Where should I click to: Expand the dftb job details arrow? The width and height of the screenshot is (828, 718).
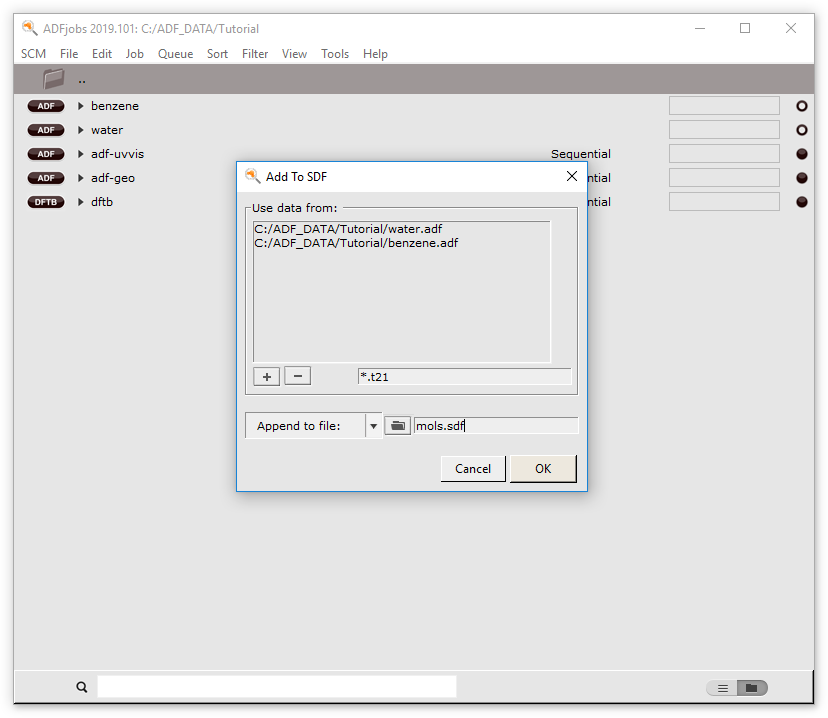click(x=81, y=202)
